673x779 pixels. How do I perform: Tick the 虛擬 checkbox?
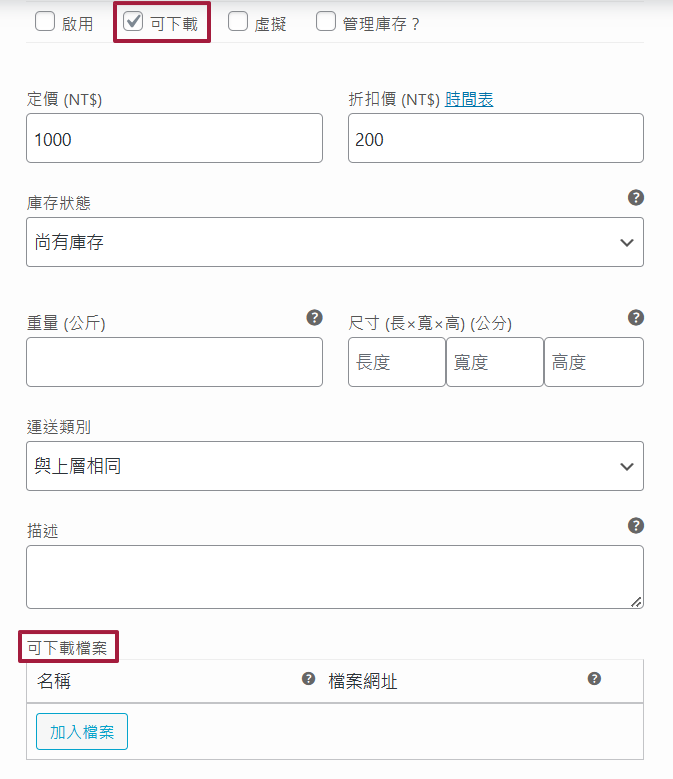click(x=238, y=22)
